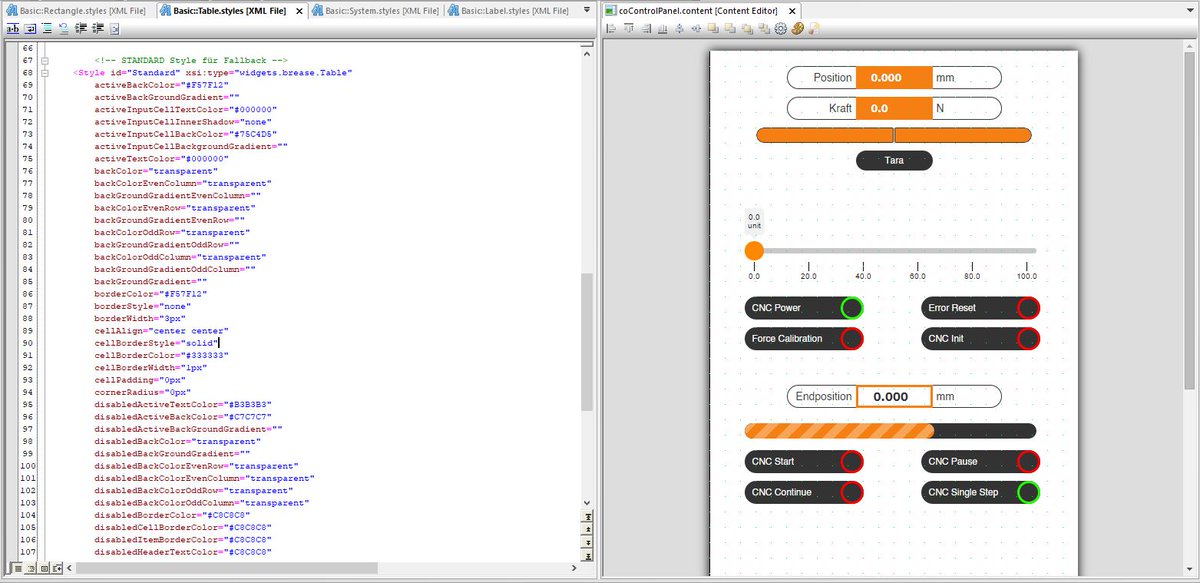Click the bring forward icon
The image size is (1200, 583).
[730, 28]
